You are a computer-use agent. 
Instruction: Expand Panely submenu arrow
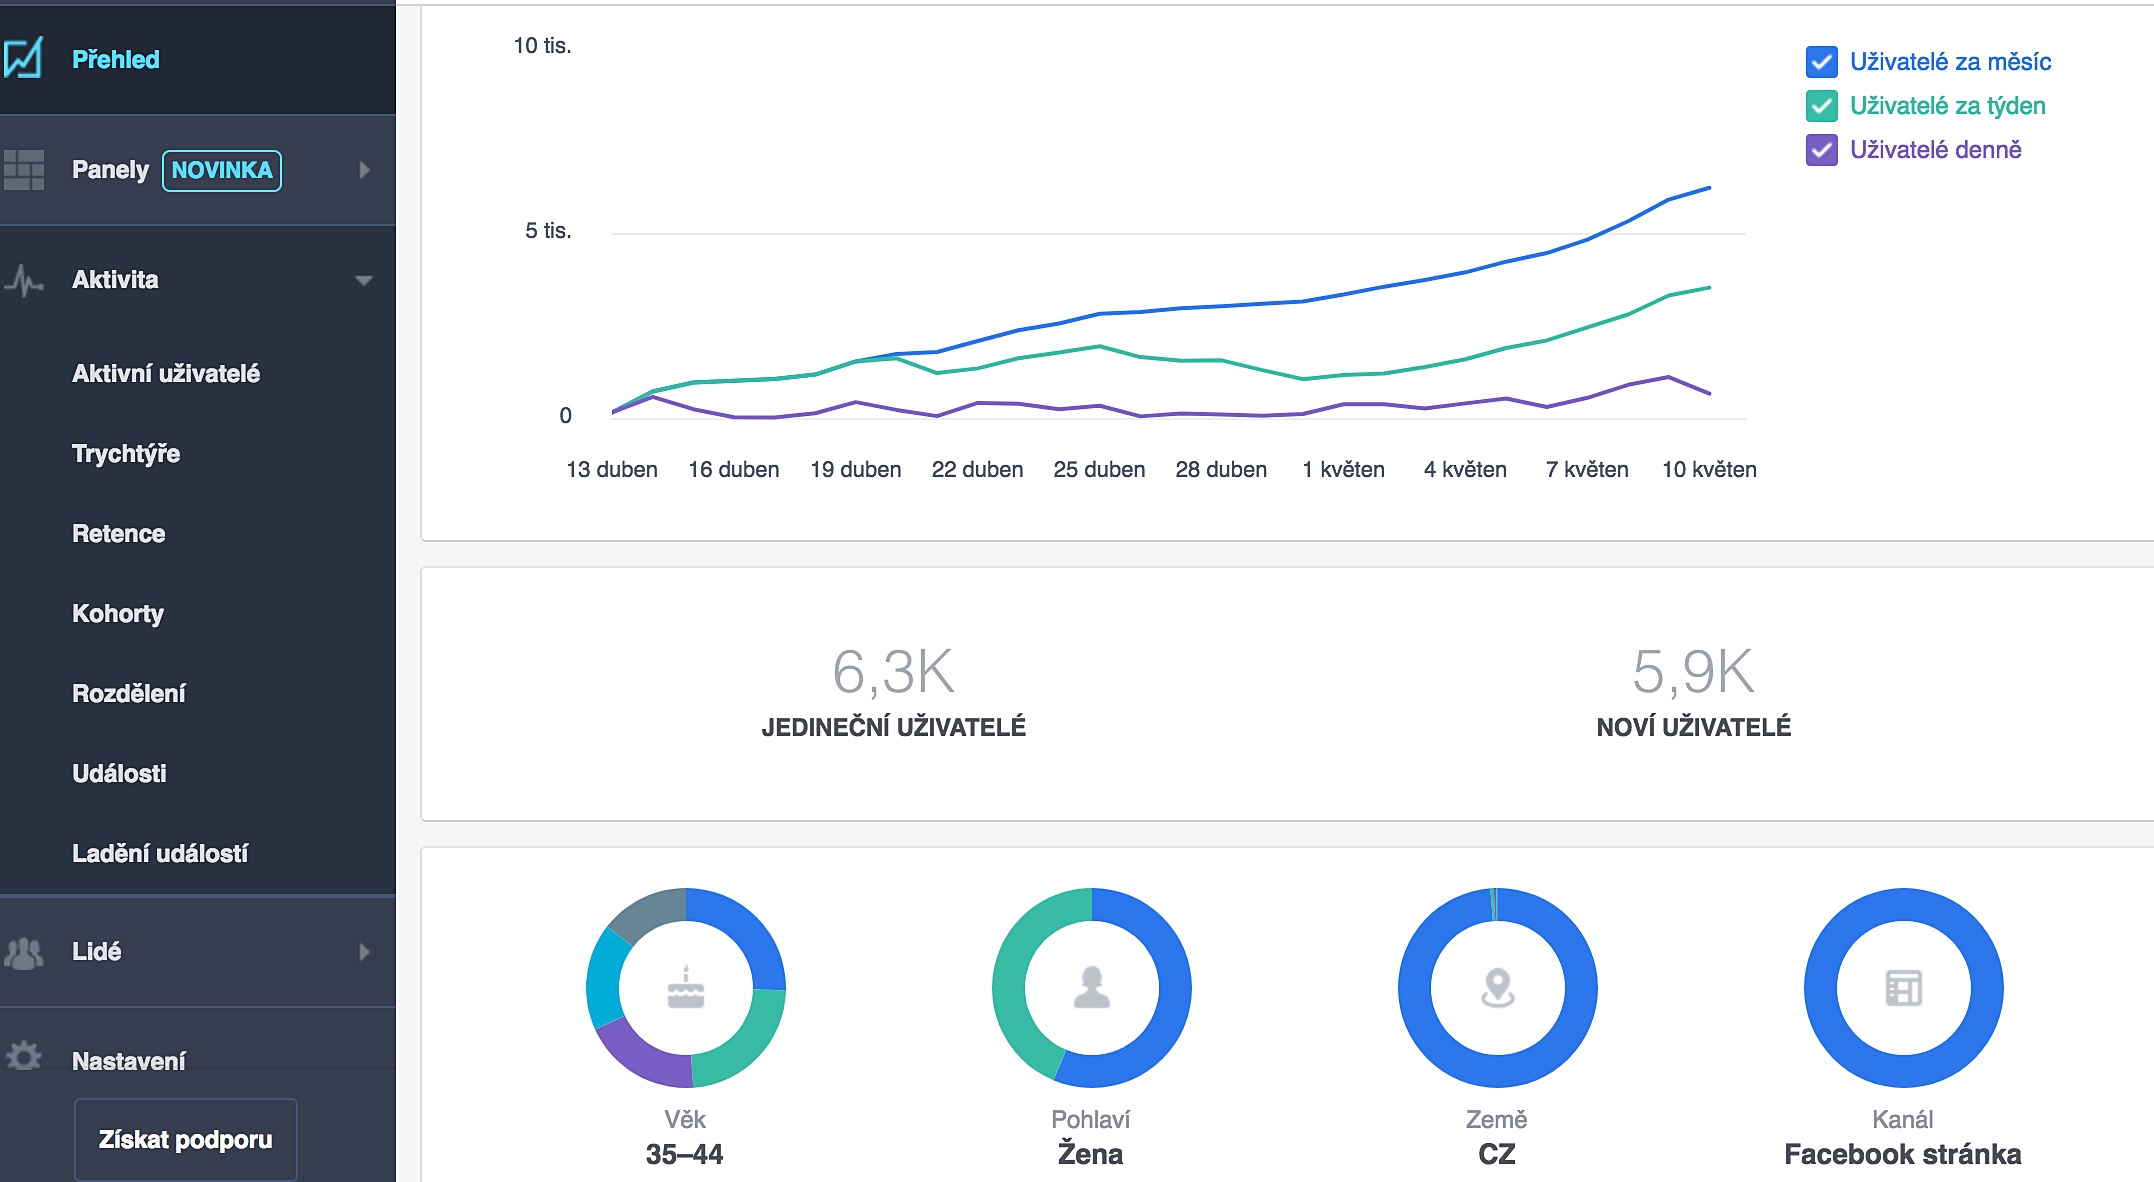[x=364, y=170]
